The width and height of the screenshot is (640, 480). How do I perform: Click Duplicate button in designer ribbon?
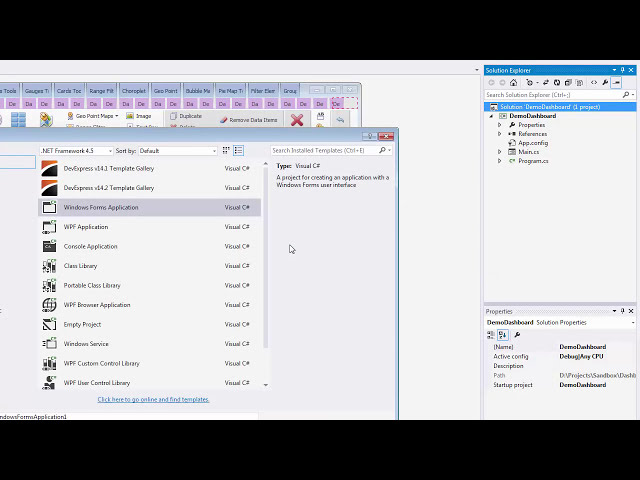click(186, 116)
